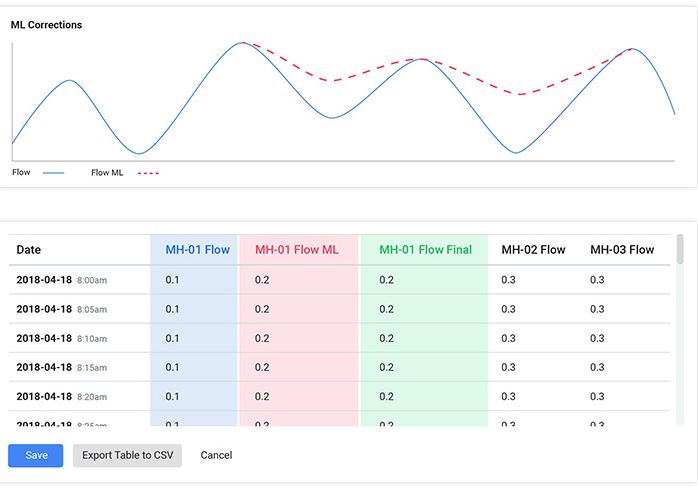Select the MH-02 Flow column header
This screenshot has width=698, height=498.
point(533,250)
